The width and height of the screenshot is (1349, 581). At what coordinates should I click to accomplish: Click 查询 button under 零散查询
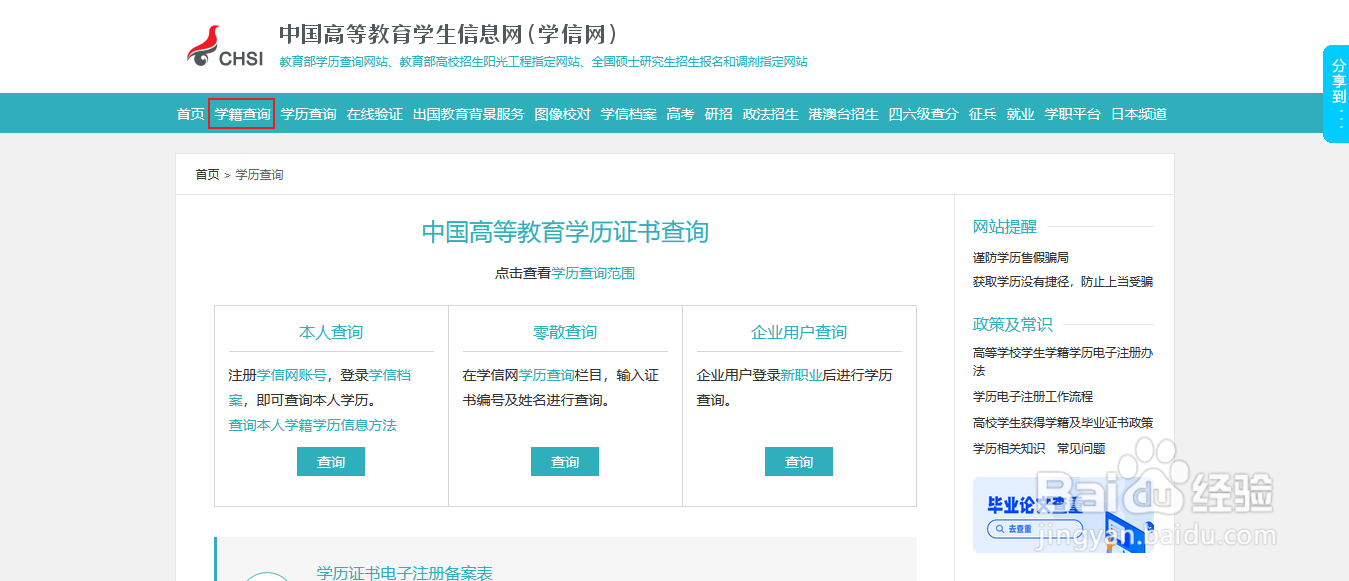coord(565,462)
